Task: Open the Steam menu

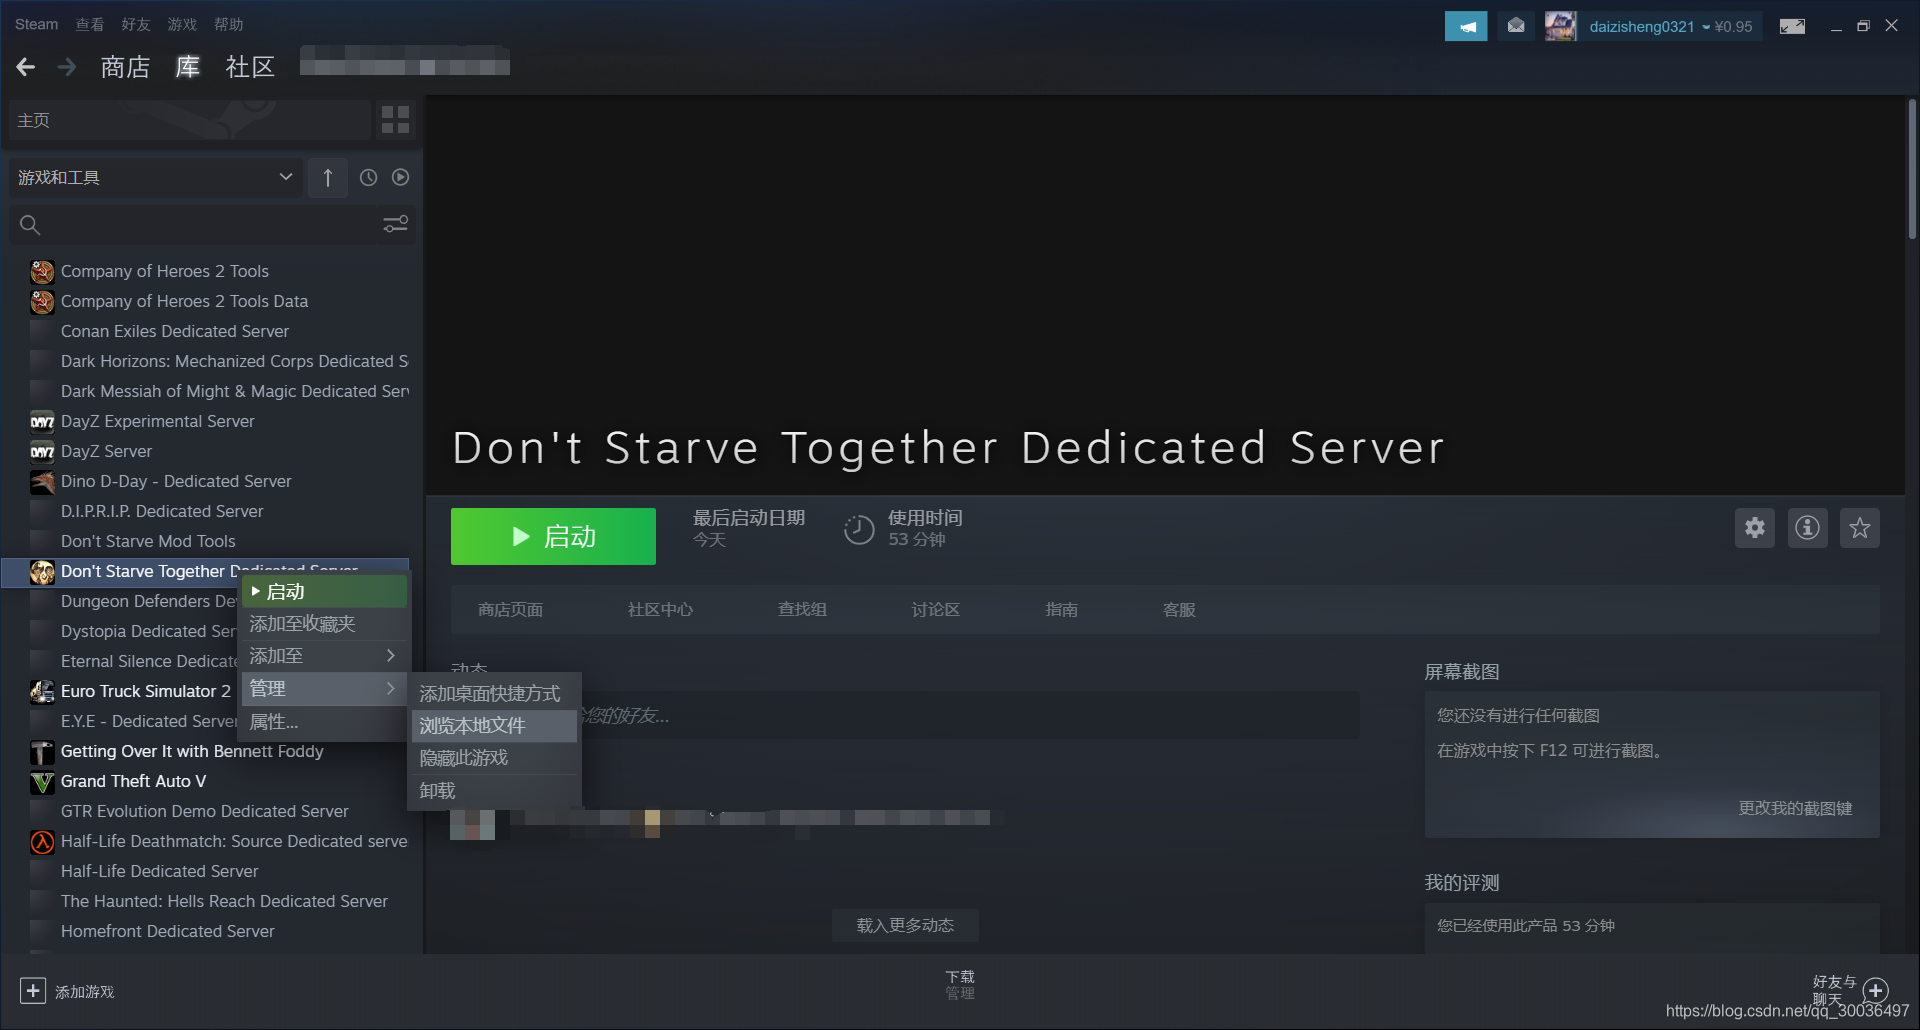Action: [36, 24]
